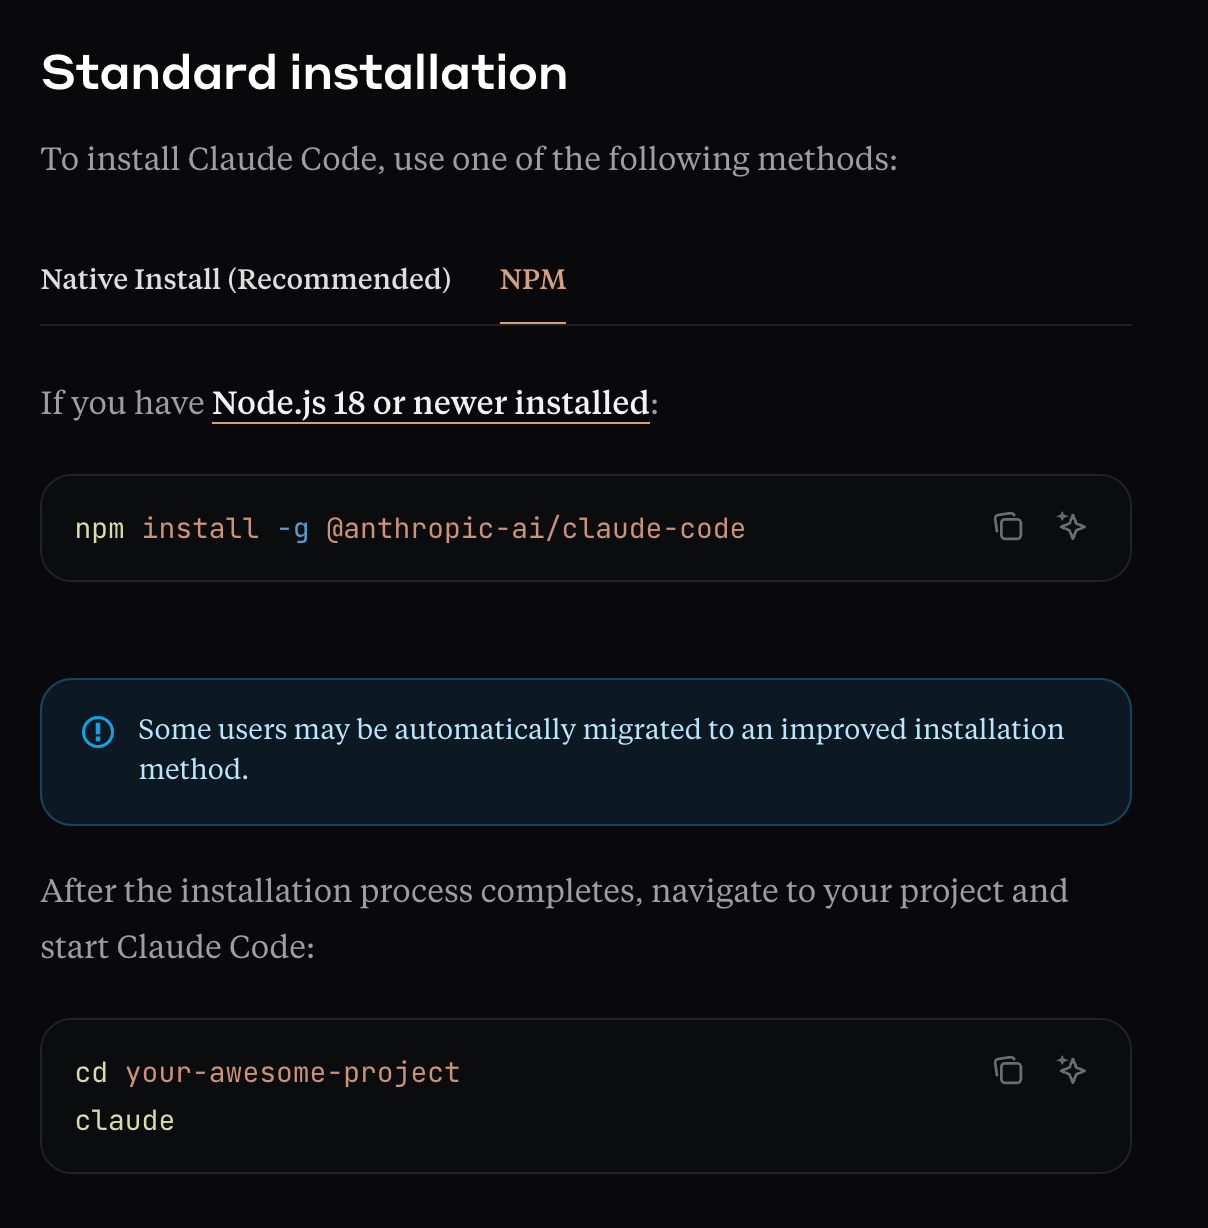This screenshot has width=1208, height=1228.
Task: Open the Node.js 18 or newer installed link
Action: click(x=431, y=403)
